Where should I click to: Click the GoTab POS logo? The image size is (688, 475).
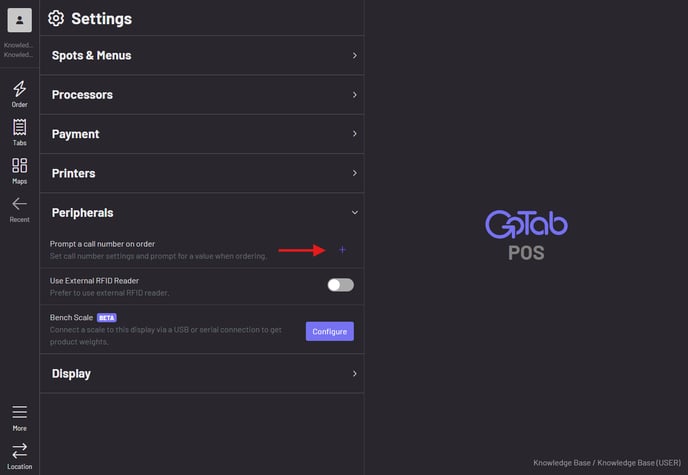coord(526,234)
